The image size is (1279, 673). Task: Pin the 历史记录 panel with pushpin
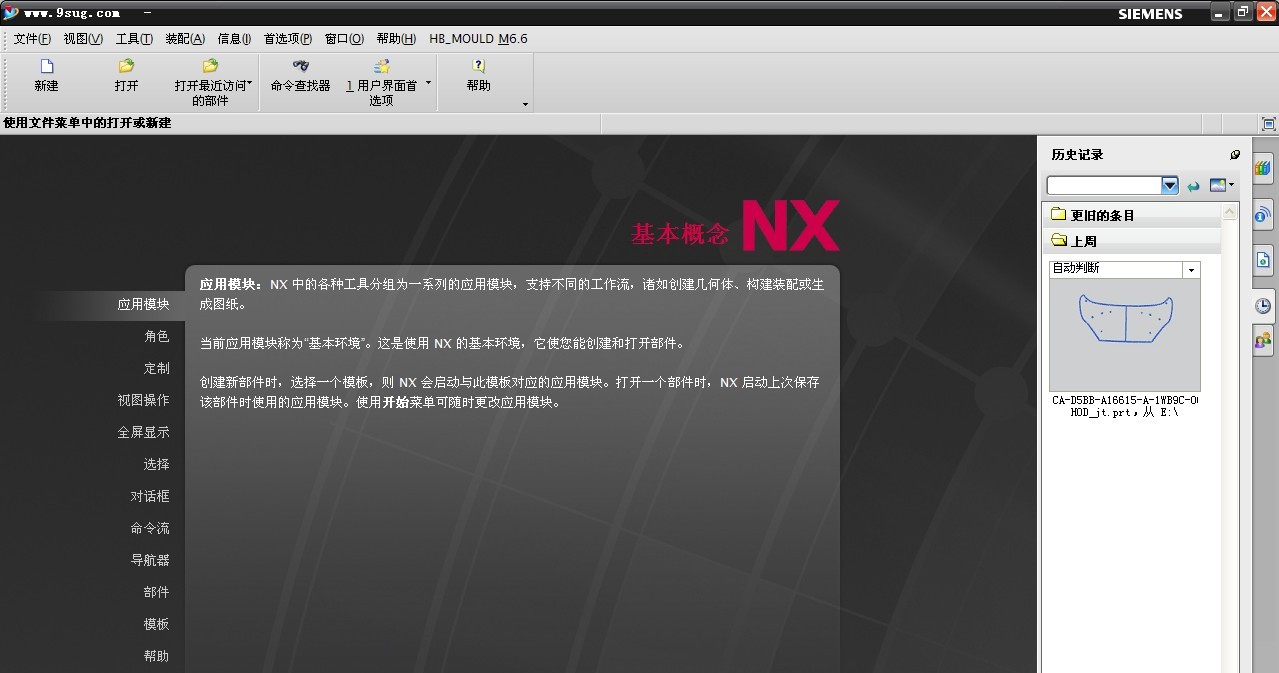pyautogui.click(x=1235, y=155)
